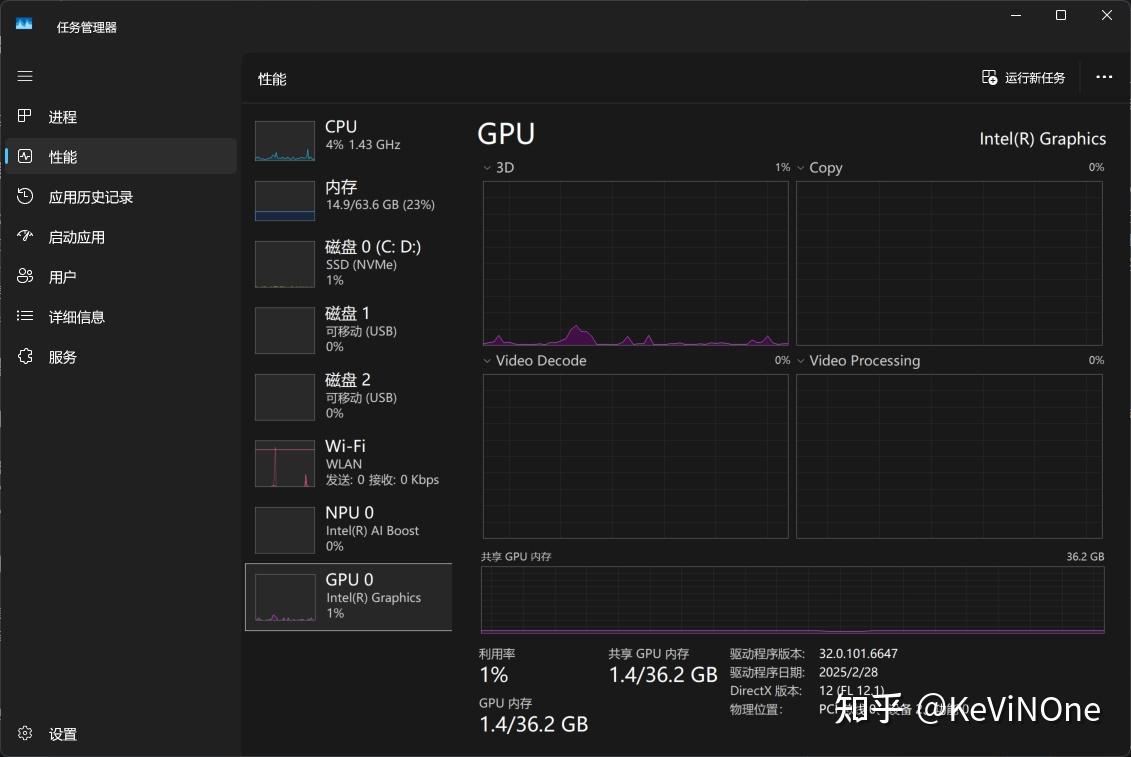The height and width of the screenshot is (757, 1131).
Task: Select the NPU 0 entry
Action: tap(348, 530)
